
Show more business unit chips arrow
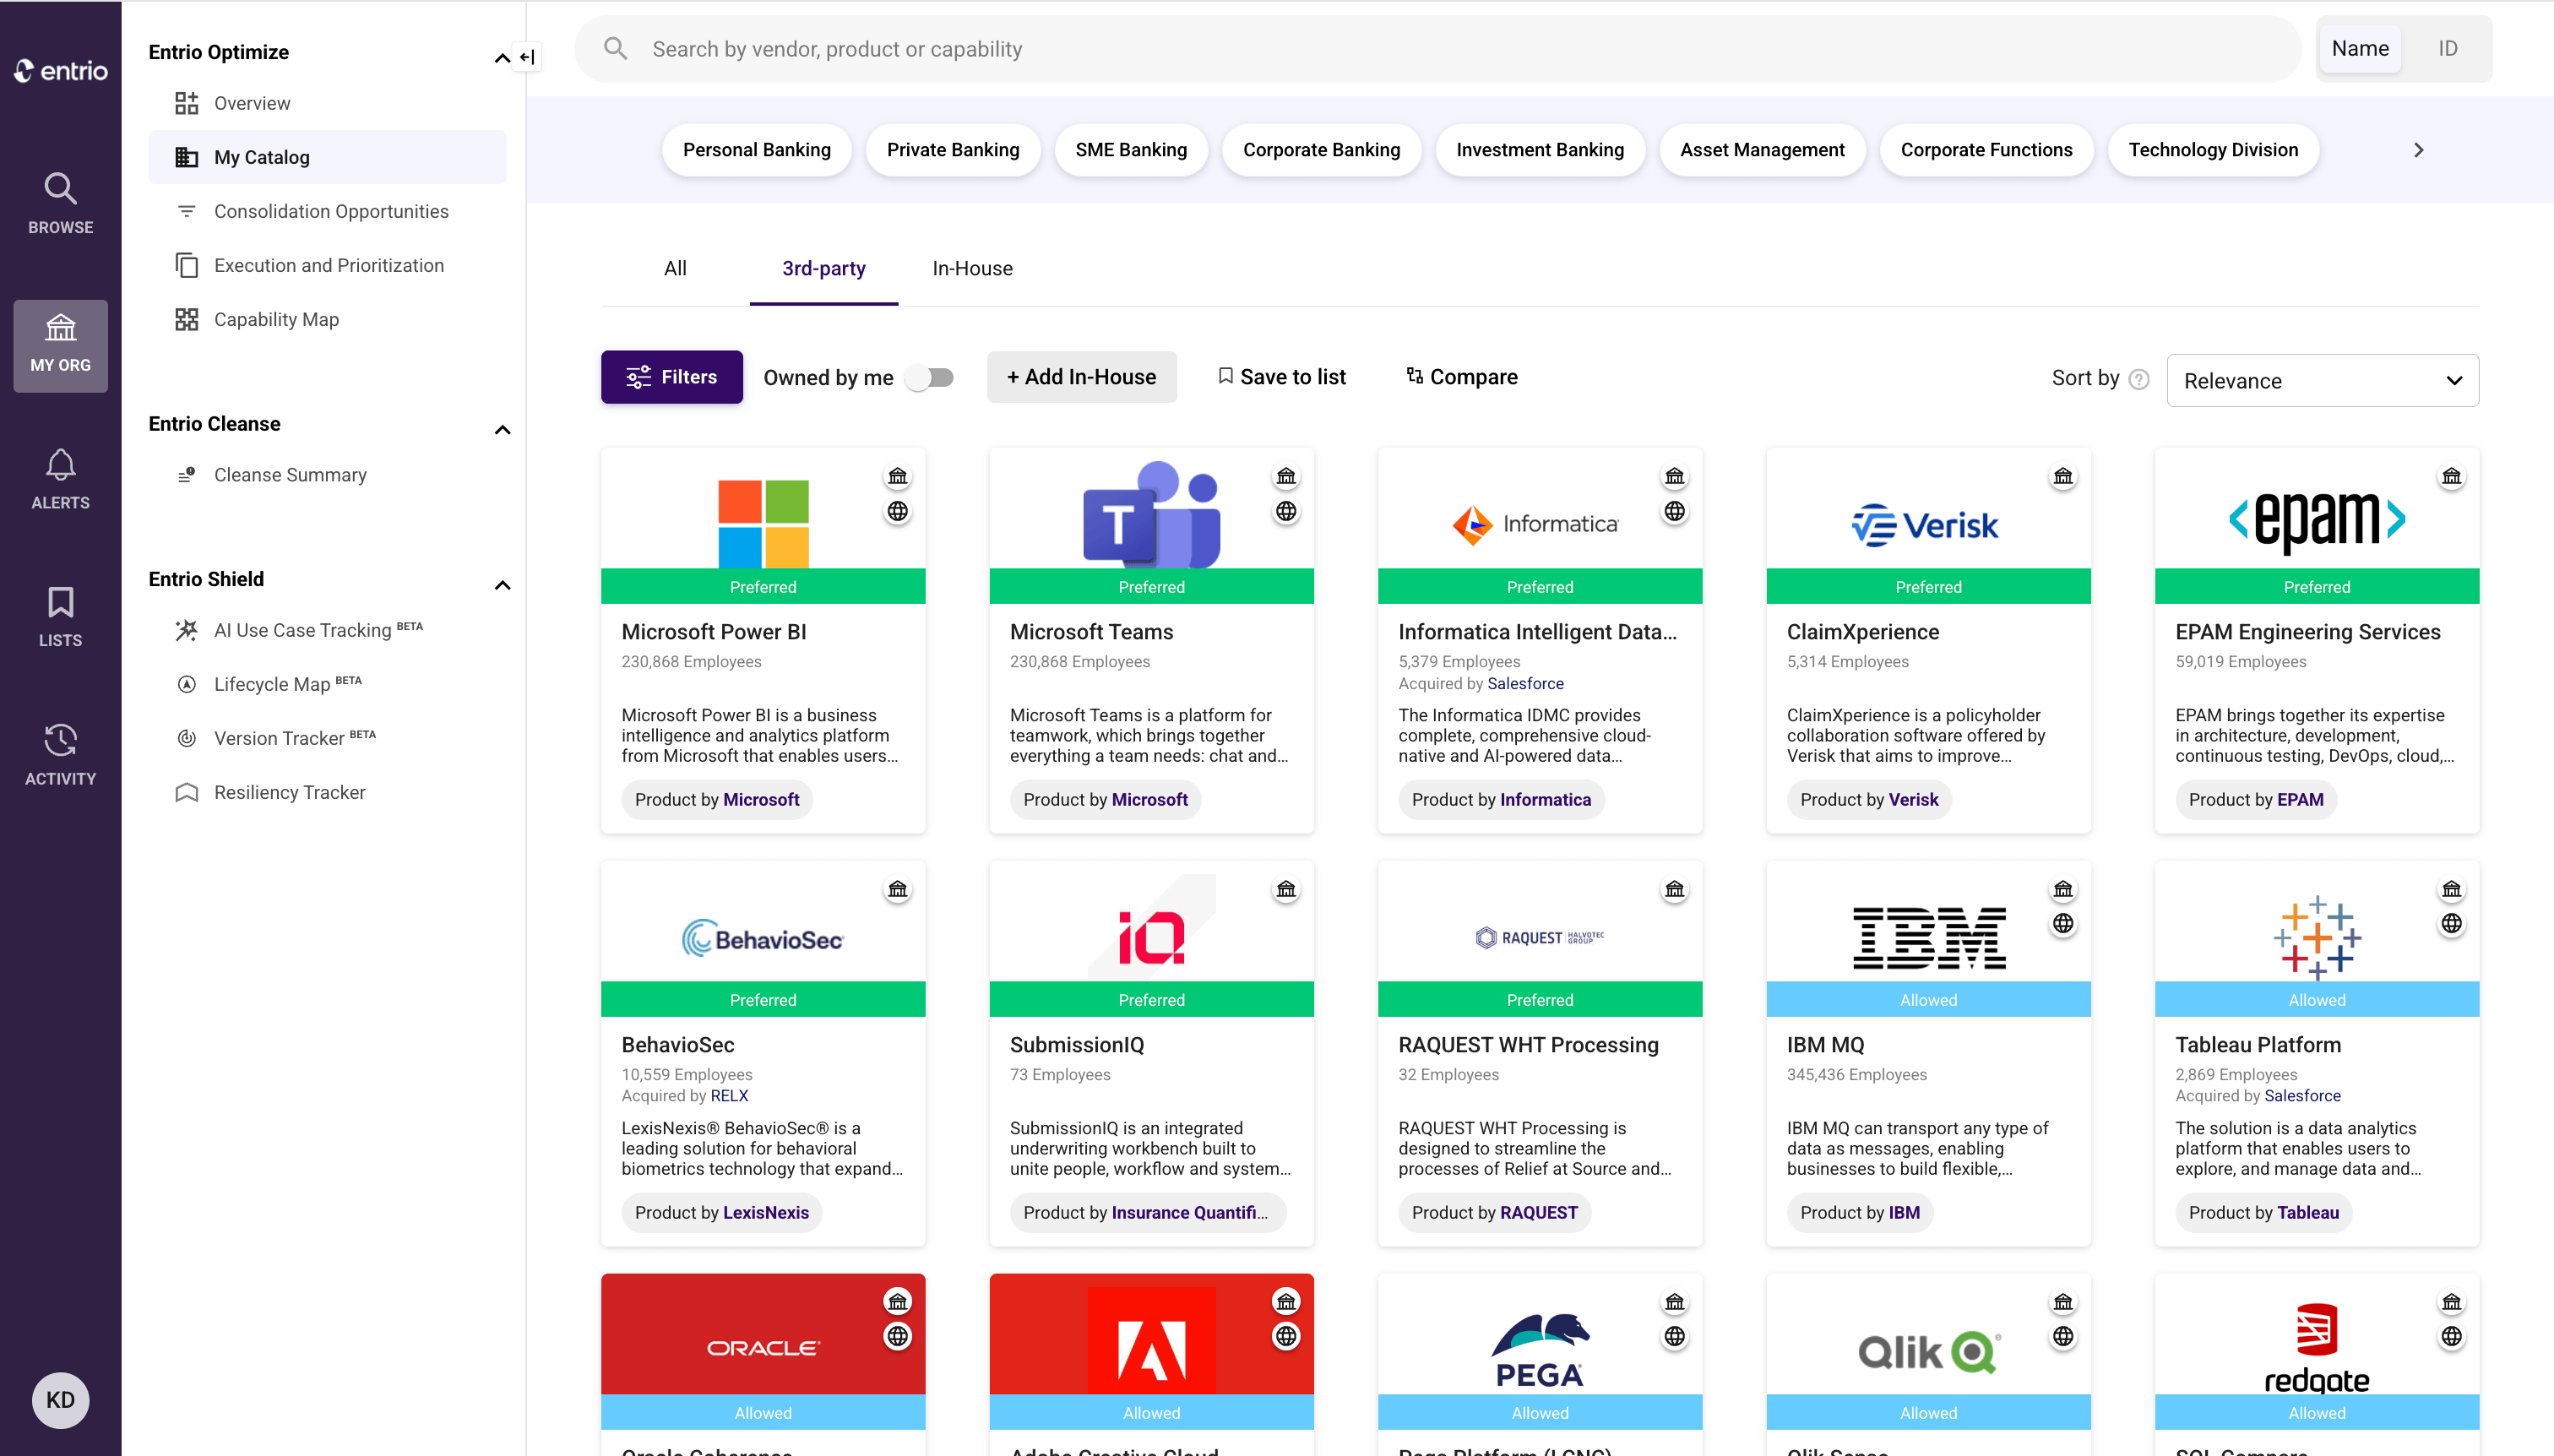click(x=2418, y=150)
